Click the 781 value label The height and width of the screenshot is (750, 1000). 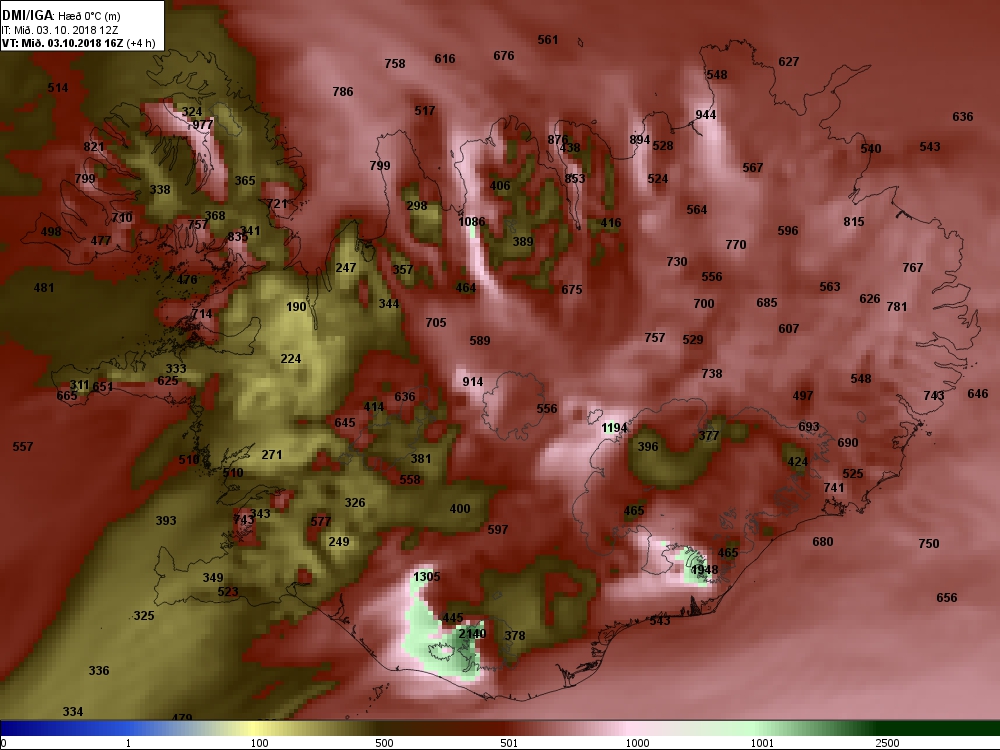coord(897,306)
